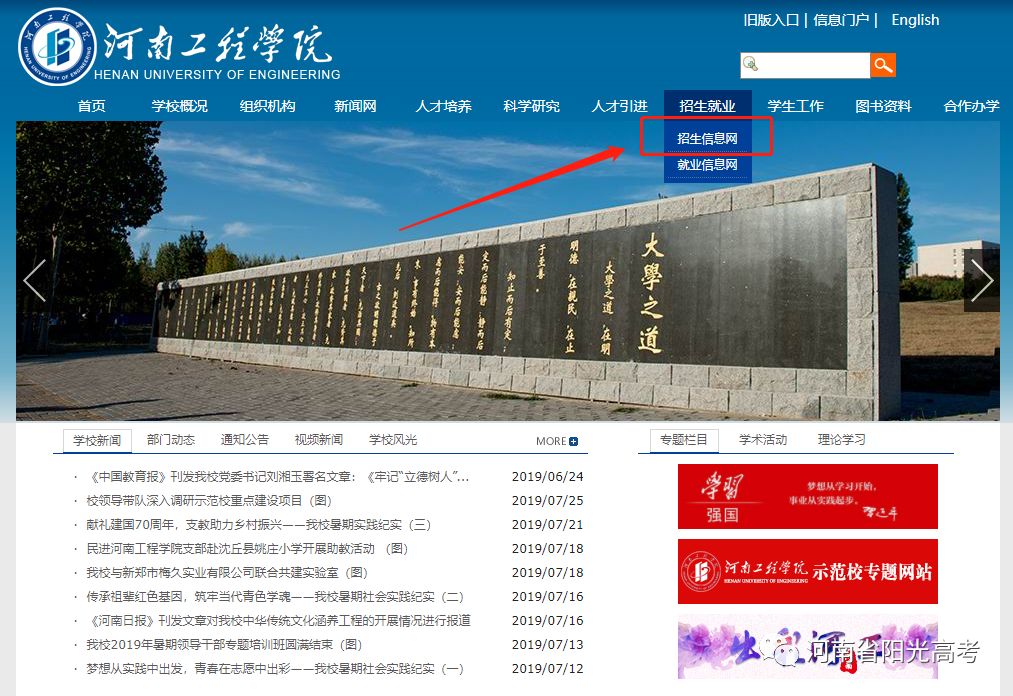
Task: Switch to the 专题栏目 tab
Action: (684, 441)
